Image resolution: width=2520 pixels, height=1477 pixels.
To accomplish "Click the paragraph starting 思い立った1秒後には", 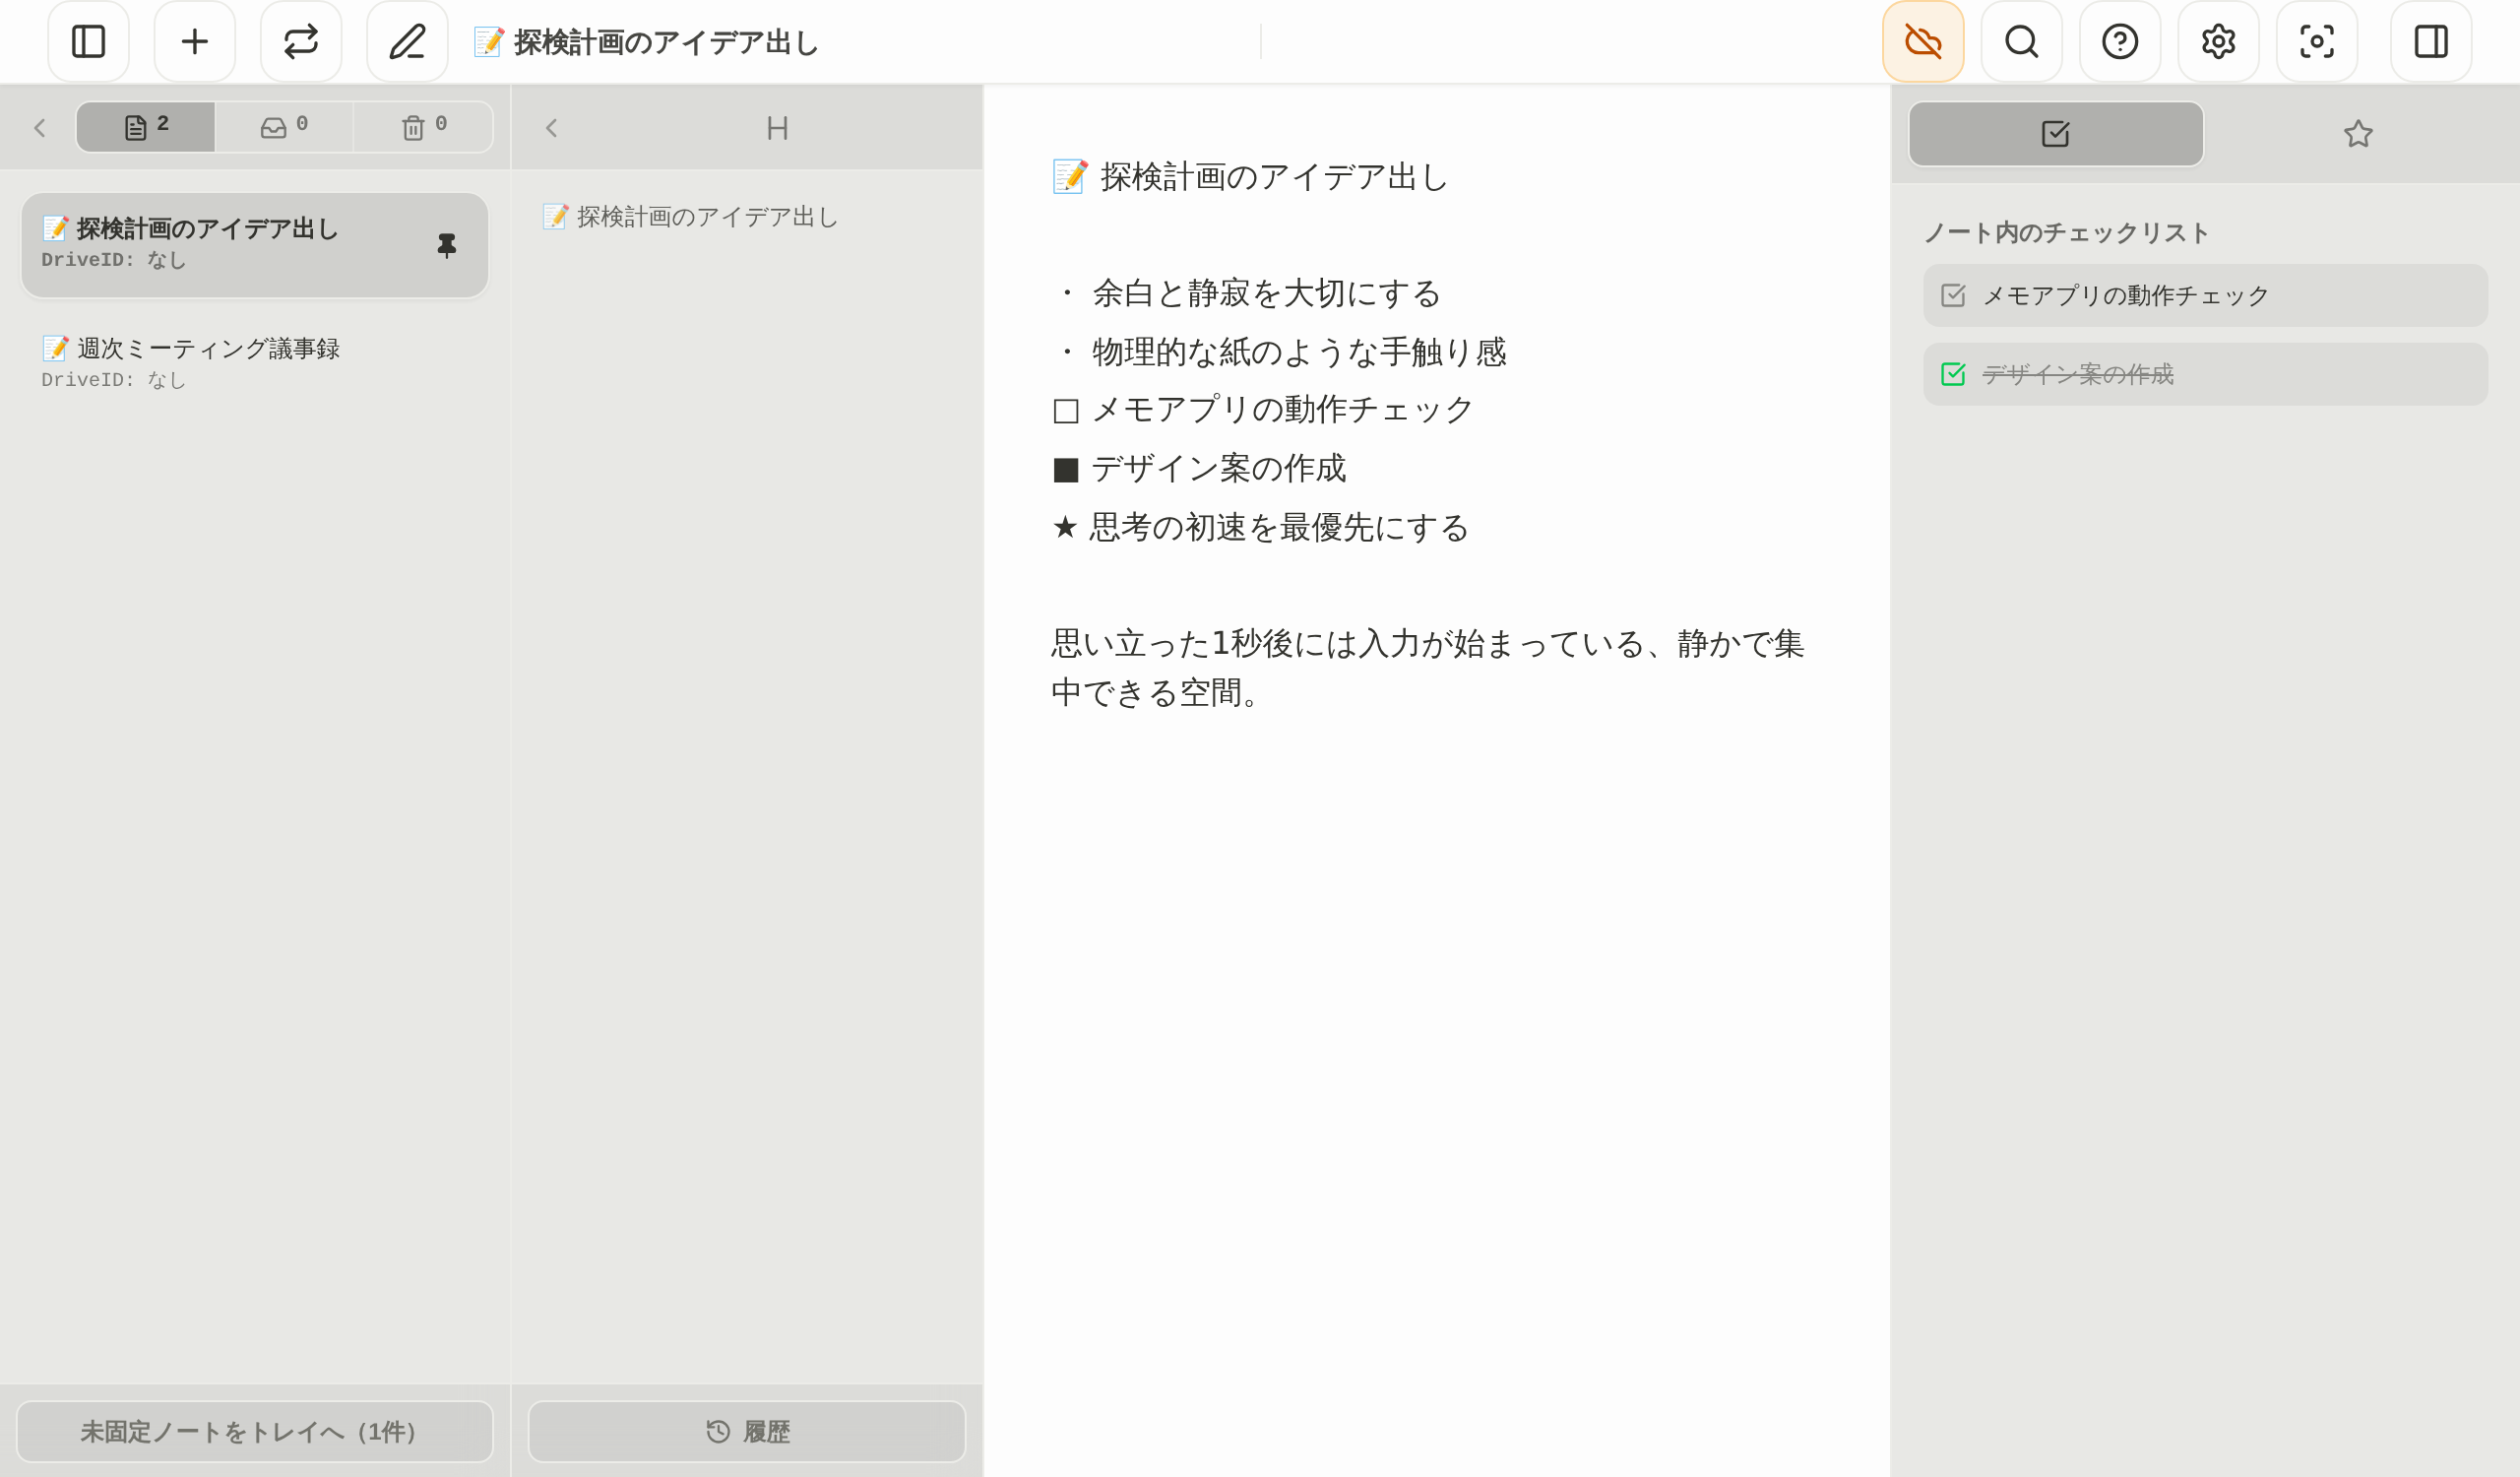I will [x=1428, y=667].
